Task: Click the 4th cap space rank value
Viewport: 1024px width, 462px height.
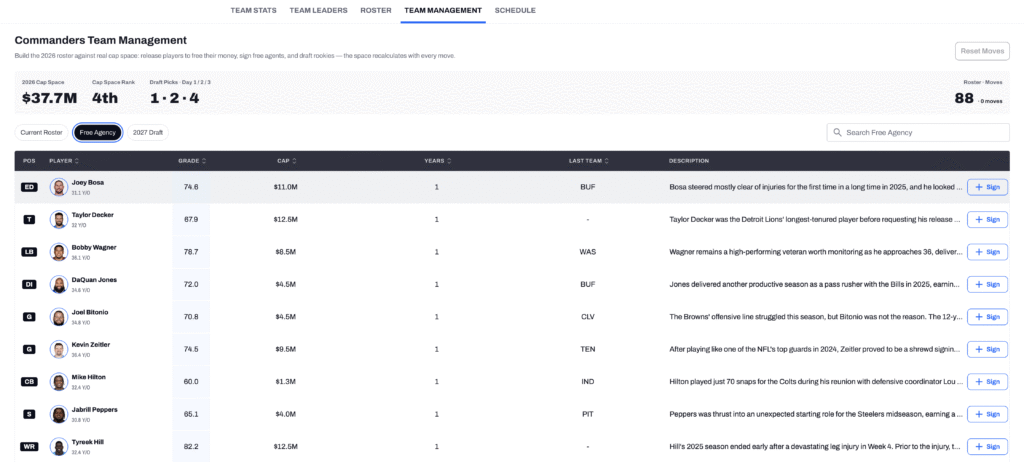Action: (105, 99)
